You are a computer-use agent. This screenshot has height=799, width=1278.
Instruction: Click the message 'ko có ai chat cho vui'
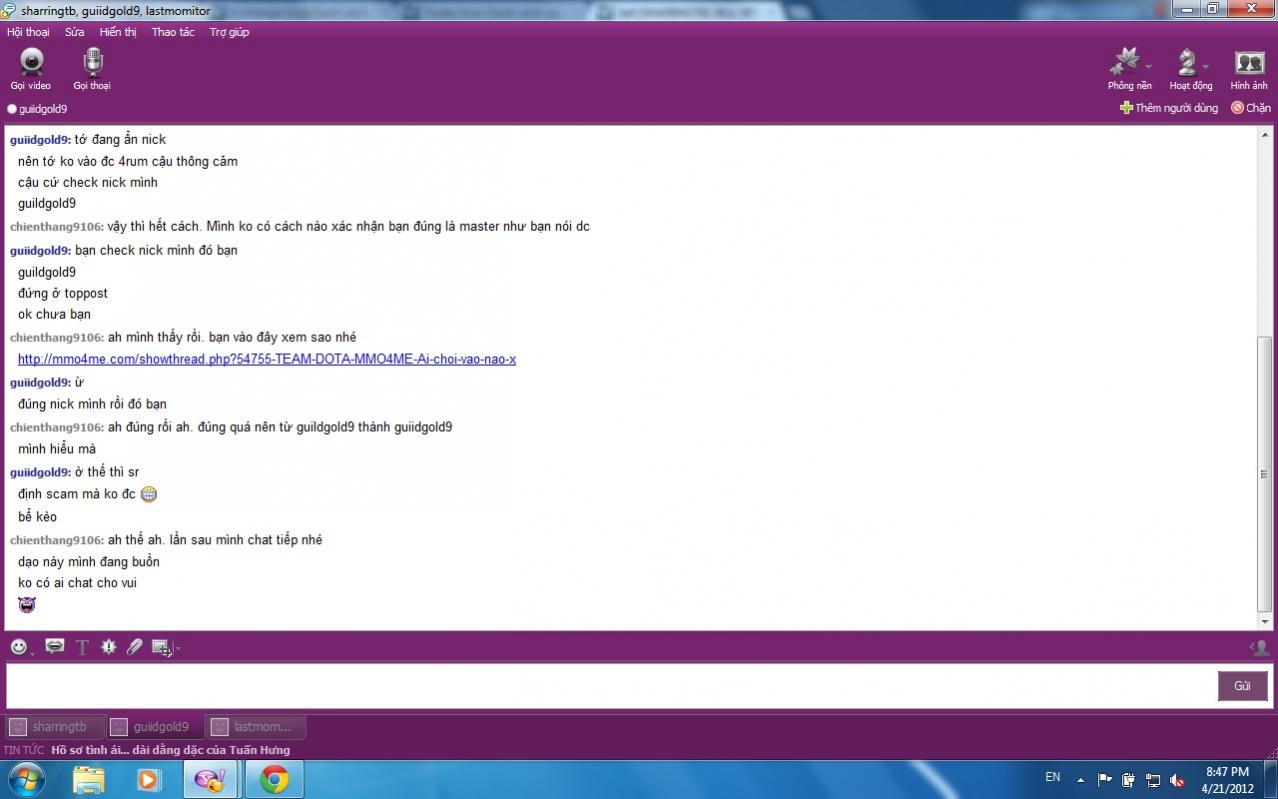coord(77,582)
